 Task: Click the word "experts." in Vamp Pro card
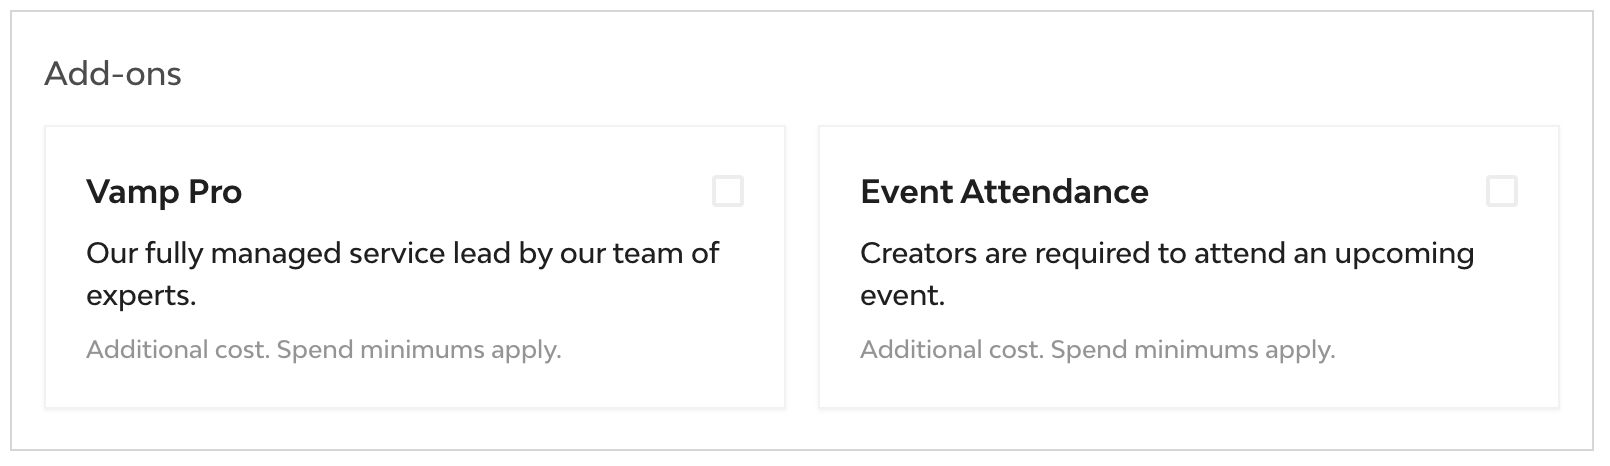(x=141, y=296)
